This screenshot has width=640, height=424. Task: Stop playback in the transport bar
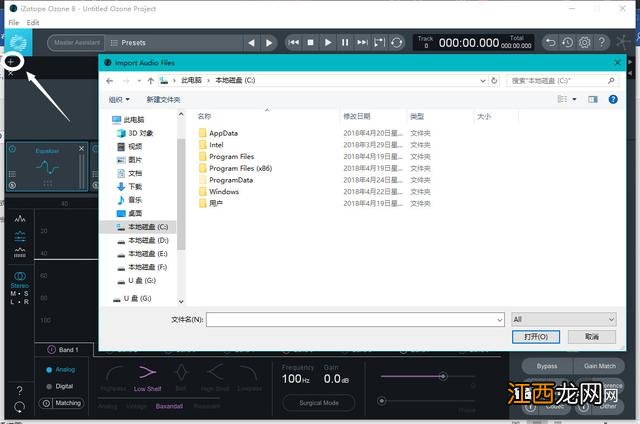click(x=310, y=42)
